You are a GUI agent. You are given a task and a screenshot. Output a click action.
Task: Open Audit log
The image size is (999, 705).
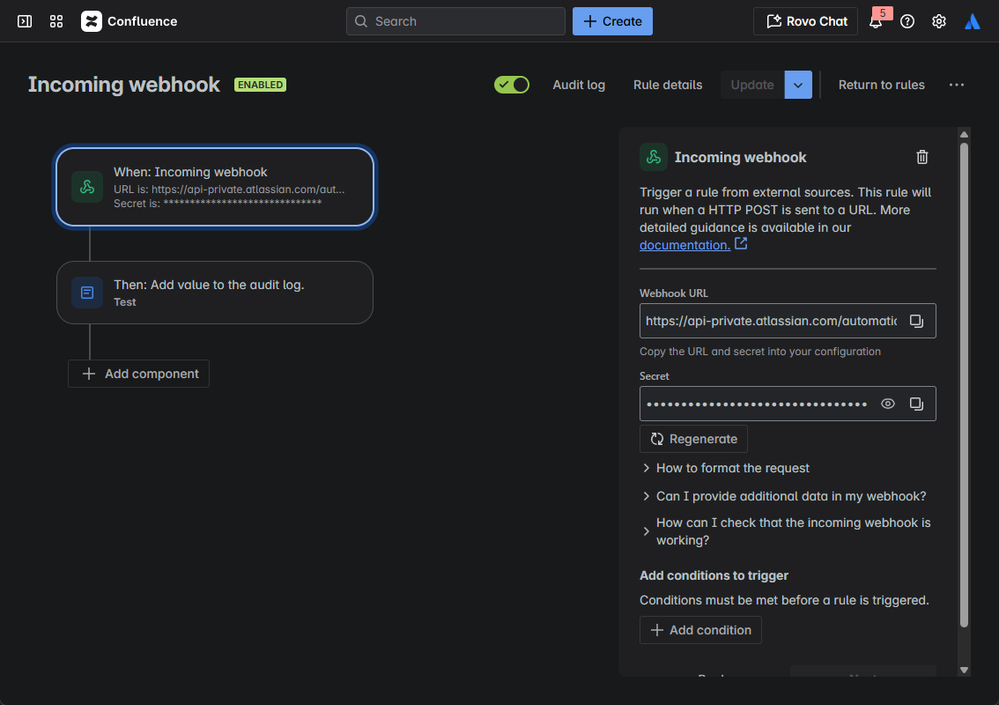(x=579, y=85)
